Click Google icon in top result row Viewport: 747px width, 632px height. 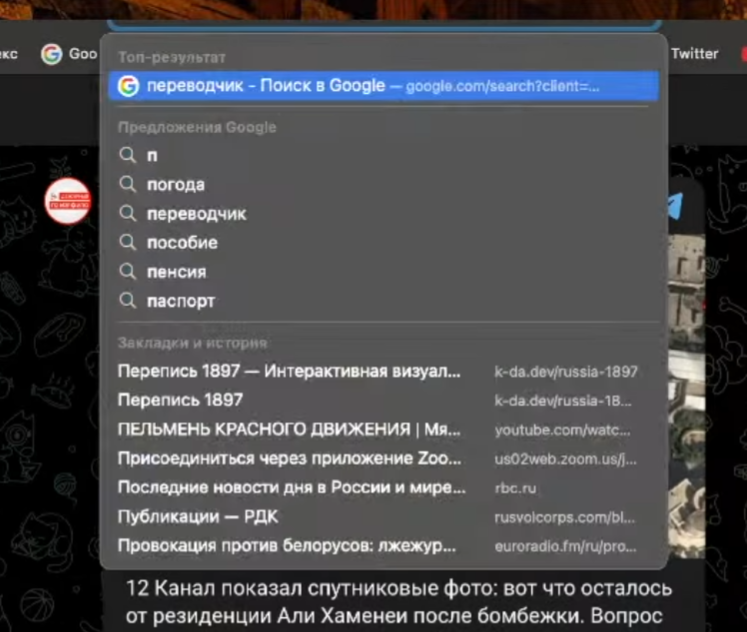(x=129, y=86)
